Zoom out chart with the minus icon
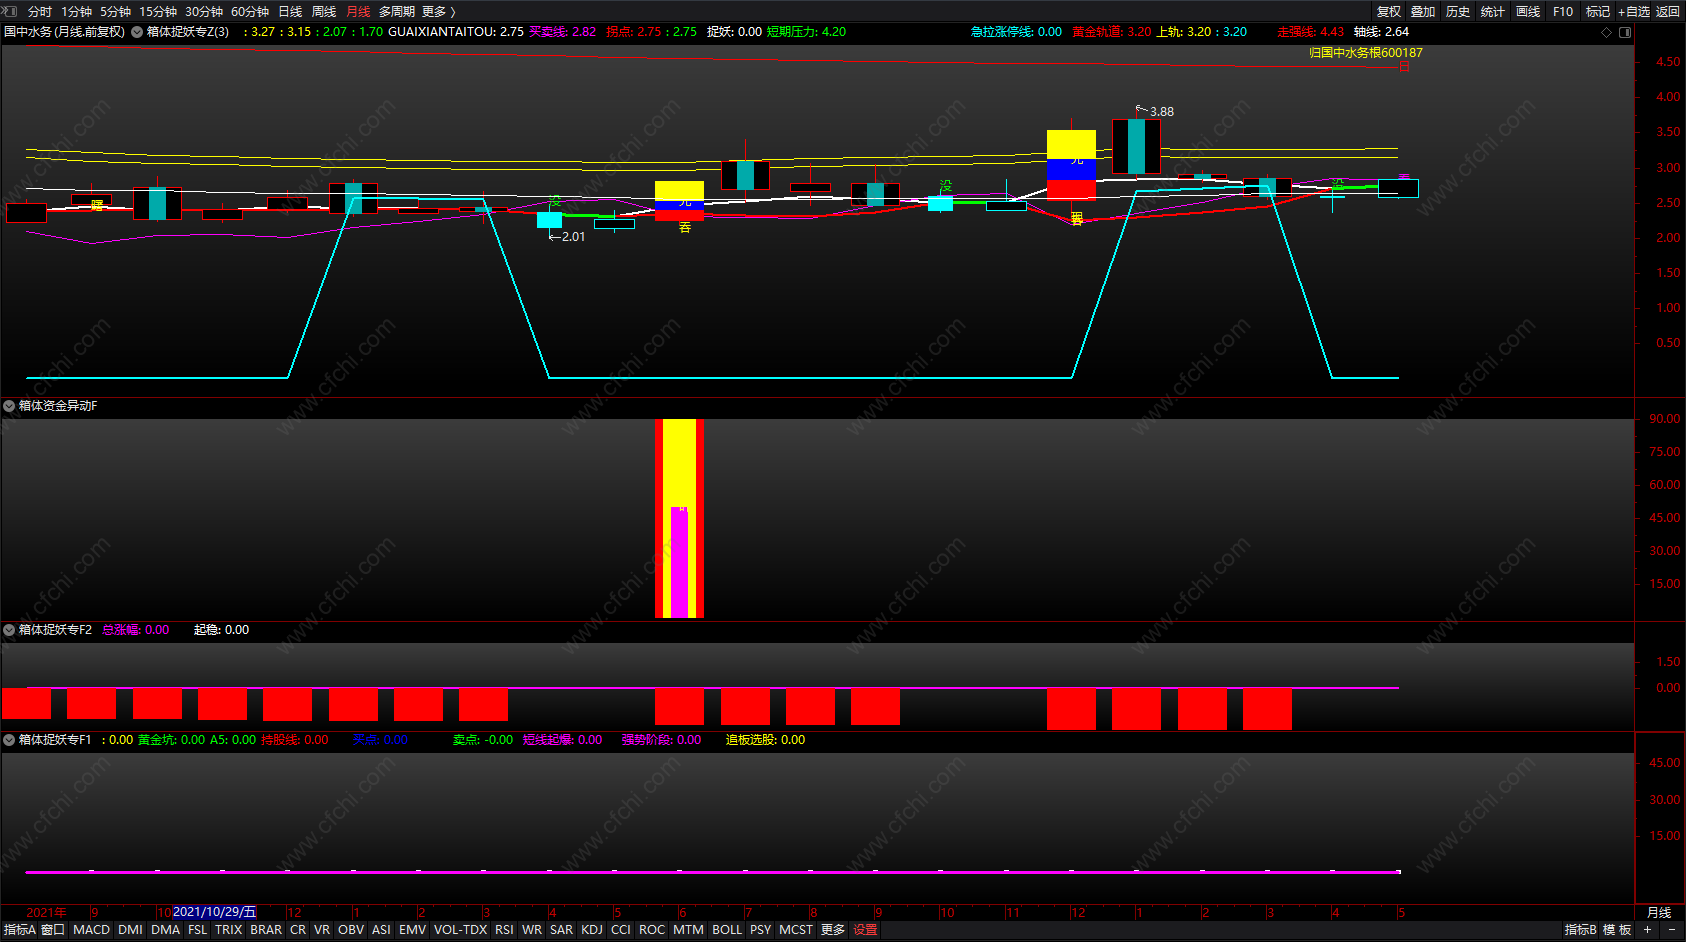Image resolution: width=1686 pixels, height=942 pixels. point(1671,930)
